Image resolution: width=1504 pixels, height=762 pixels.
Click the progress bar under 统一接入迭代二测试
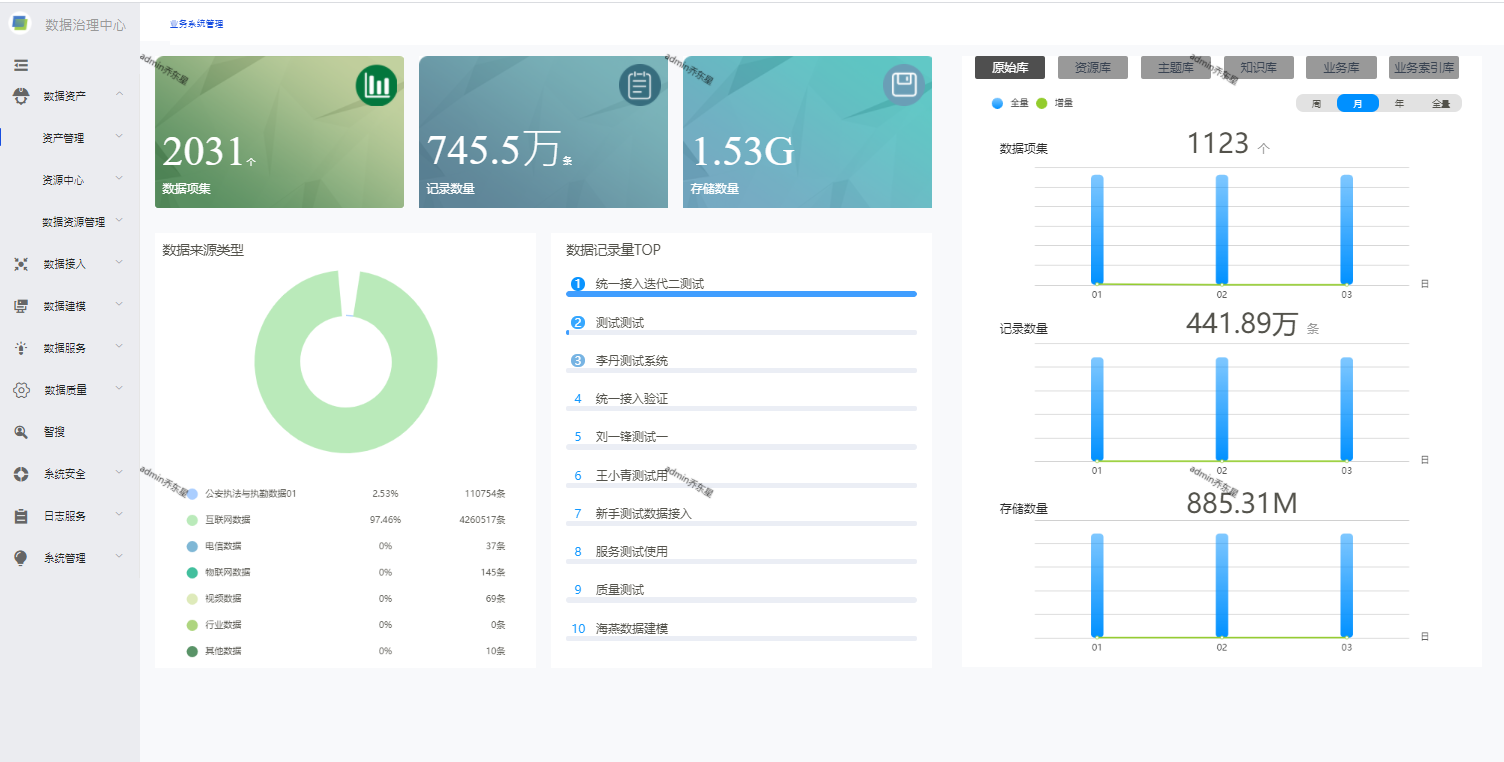click(x=741, y=294)
